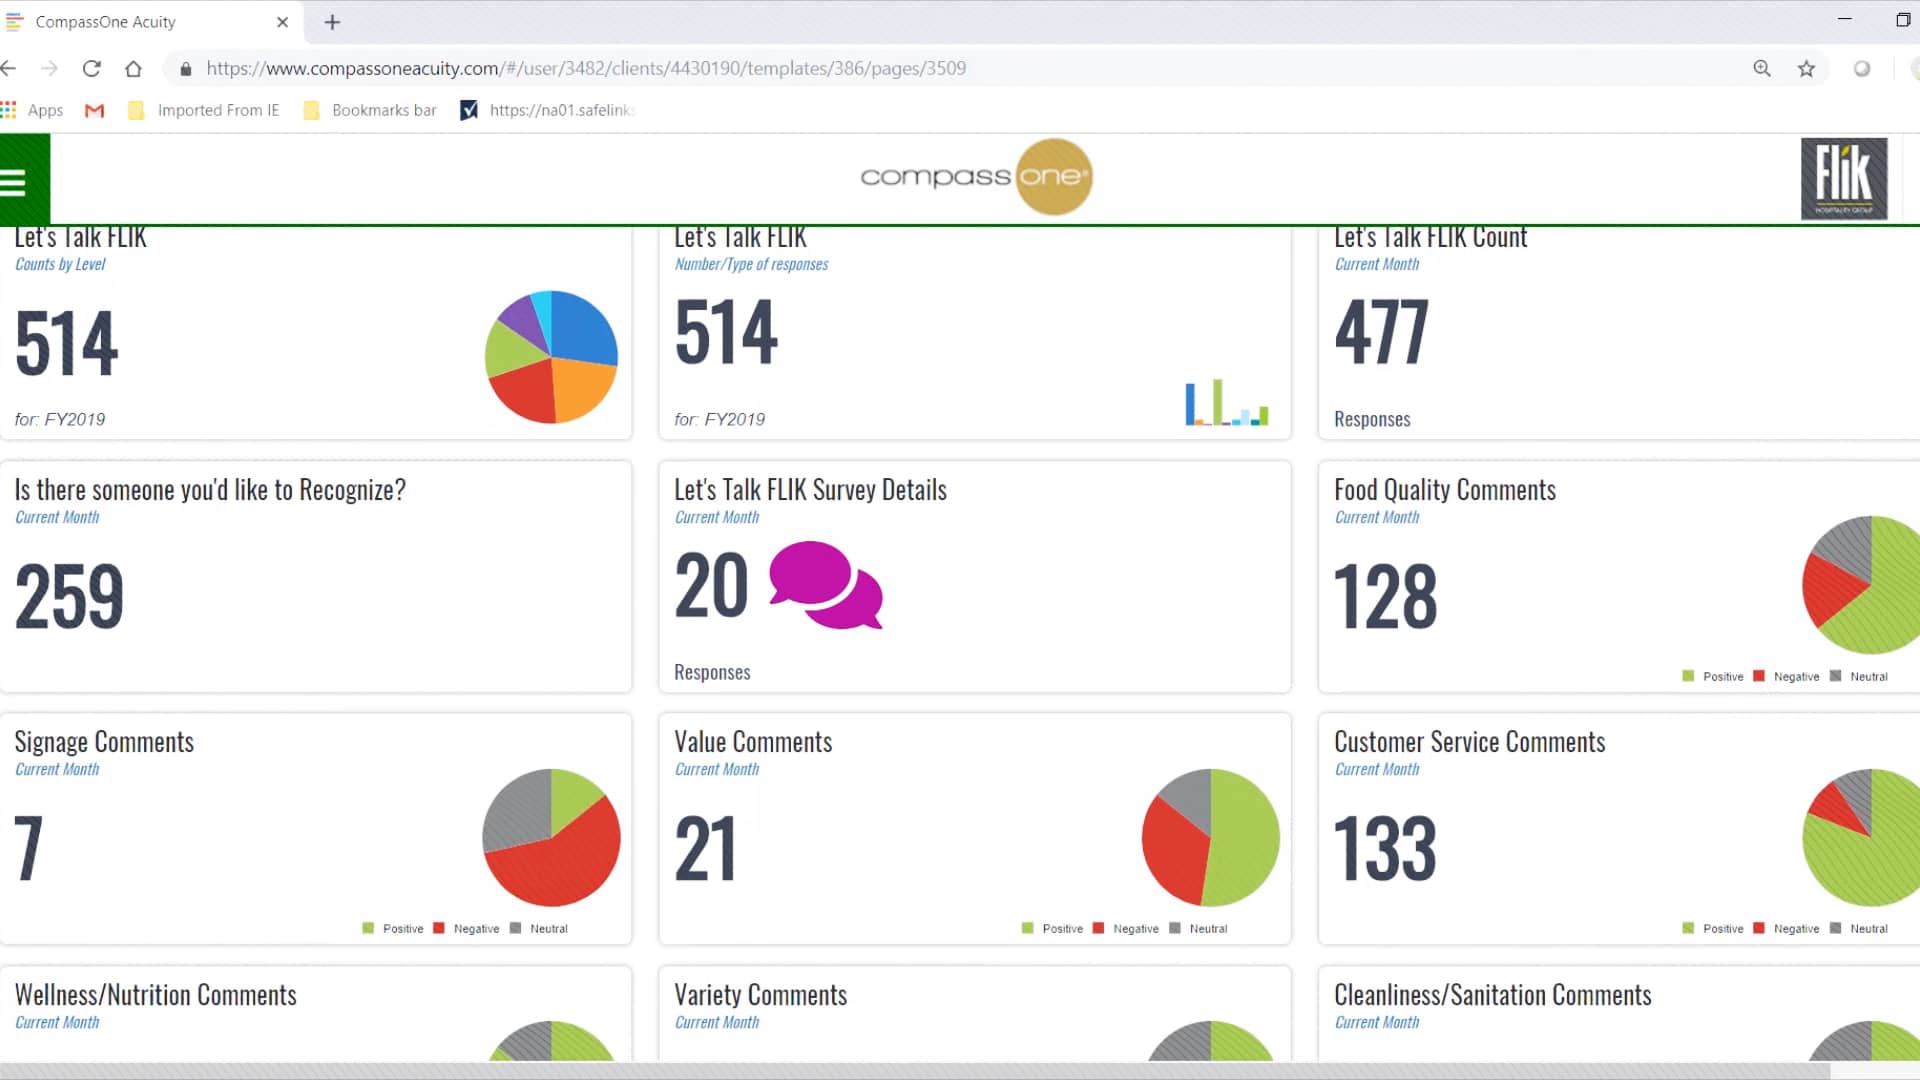Image resolution: width=1920 pixels, height=1080 pixels.
Task: Open the Bookmarks bar folder
Action: (369, 110)
